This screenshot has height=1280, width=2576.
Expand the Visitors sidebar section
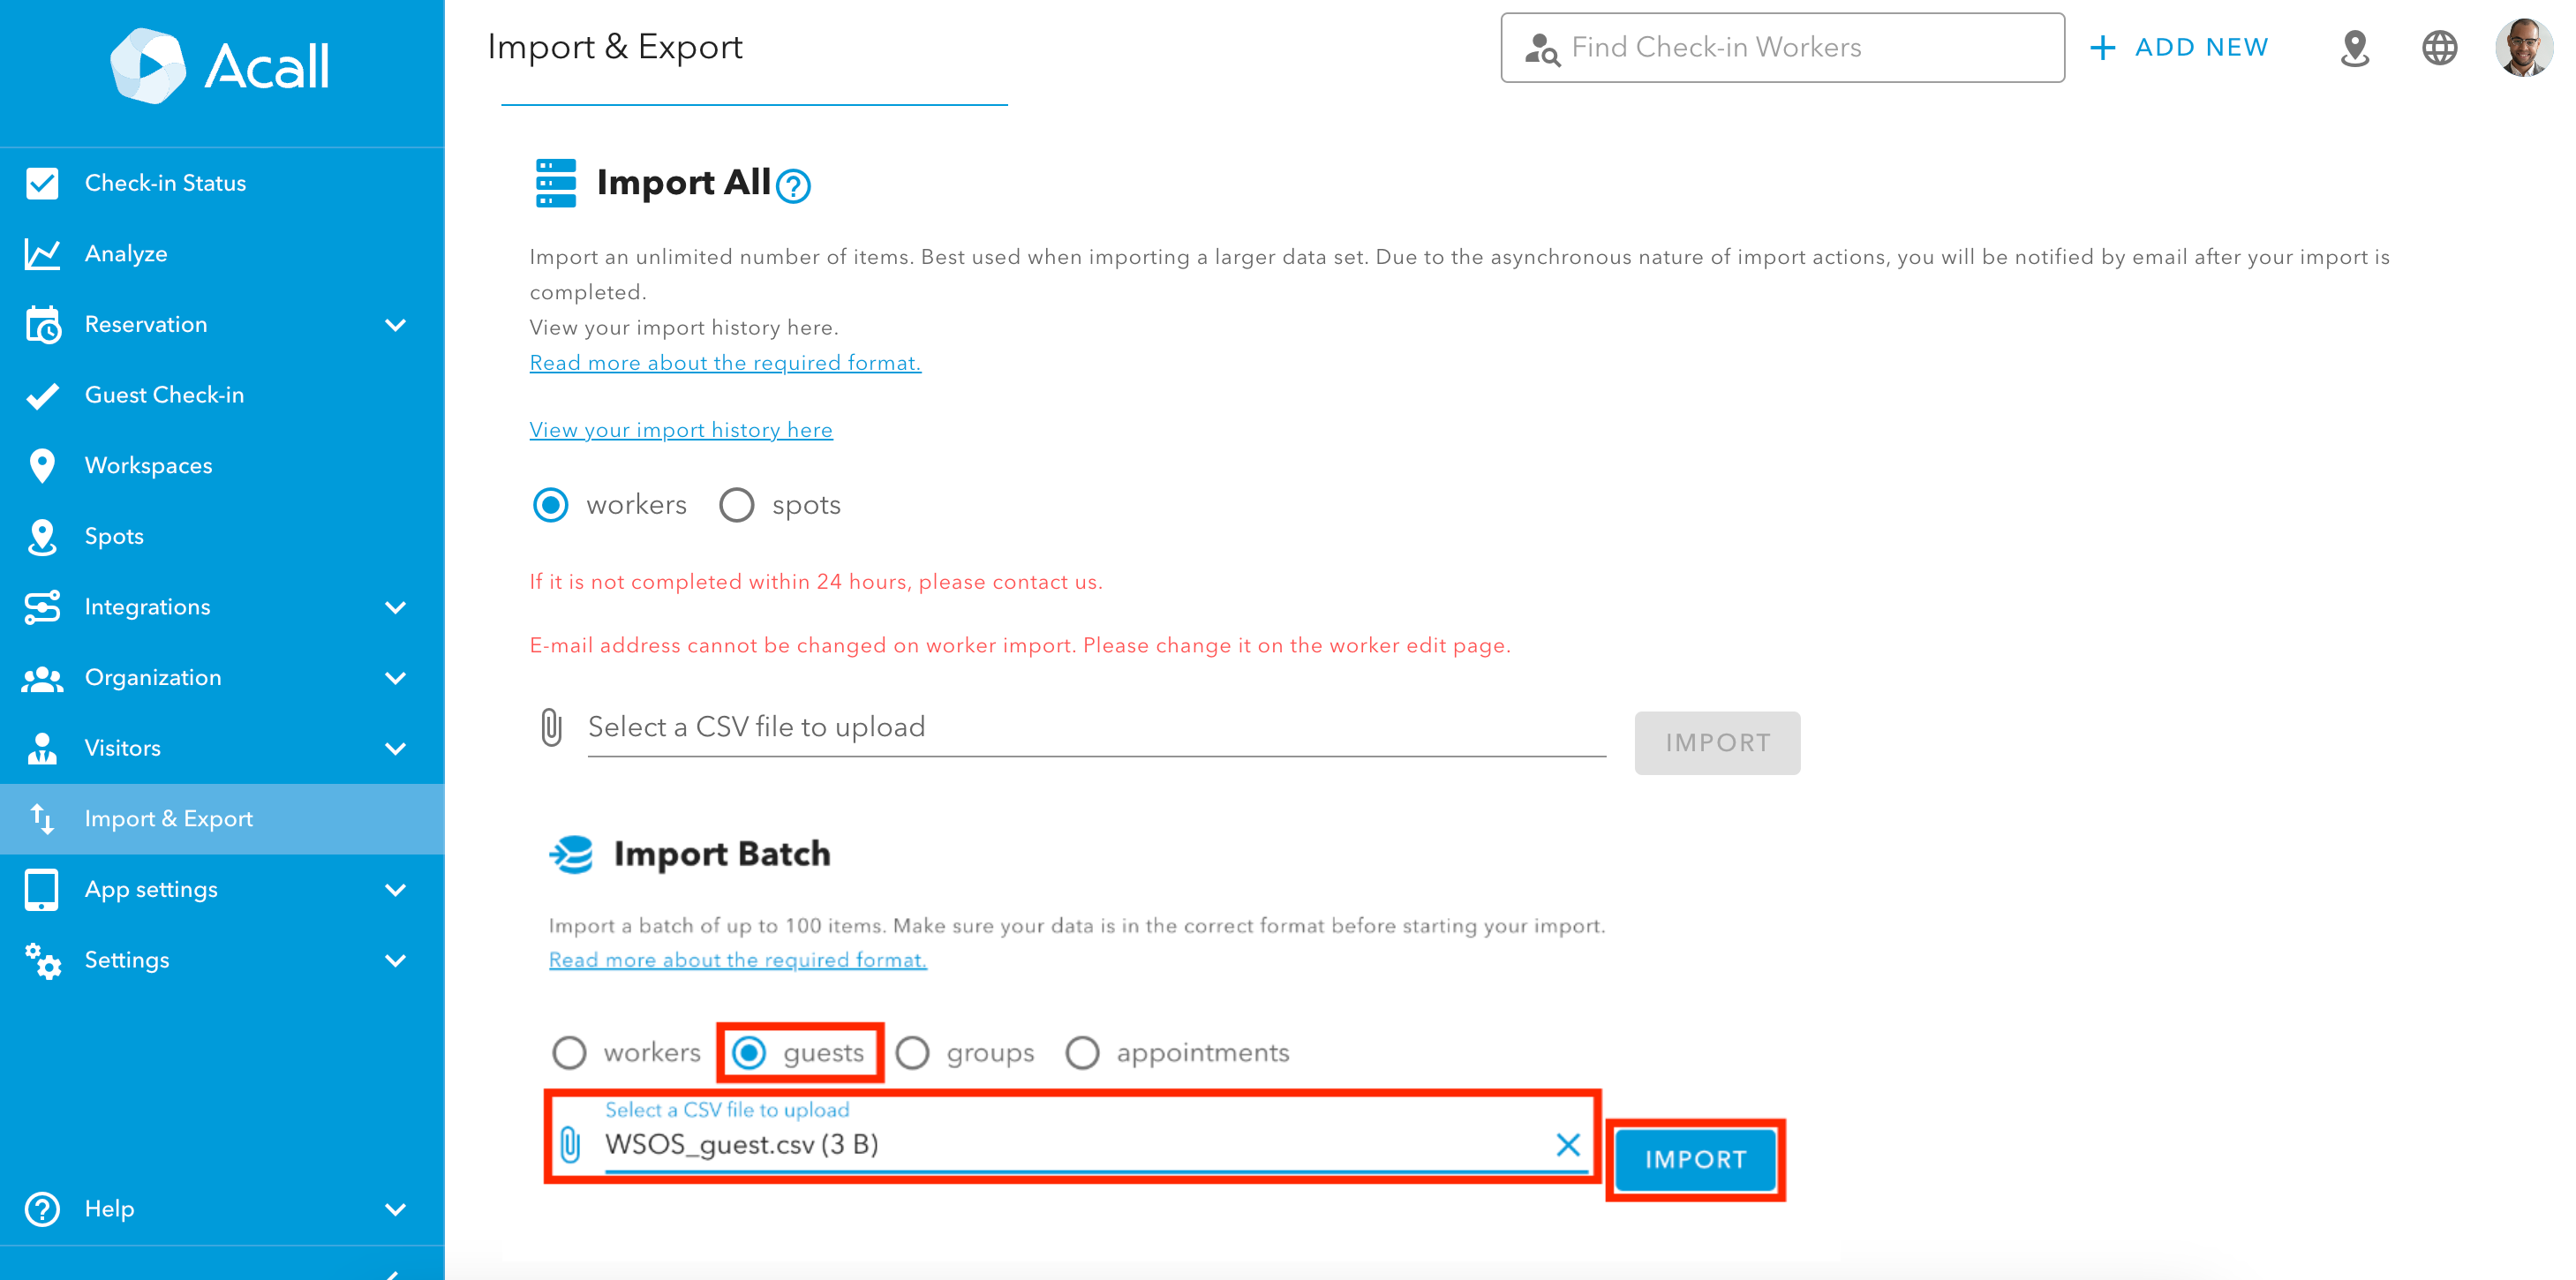click(x=396, y=748)
